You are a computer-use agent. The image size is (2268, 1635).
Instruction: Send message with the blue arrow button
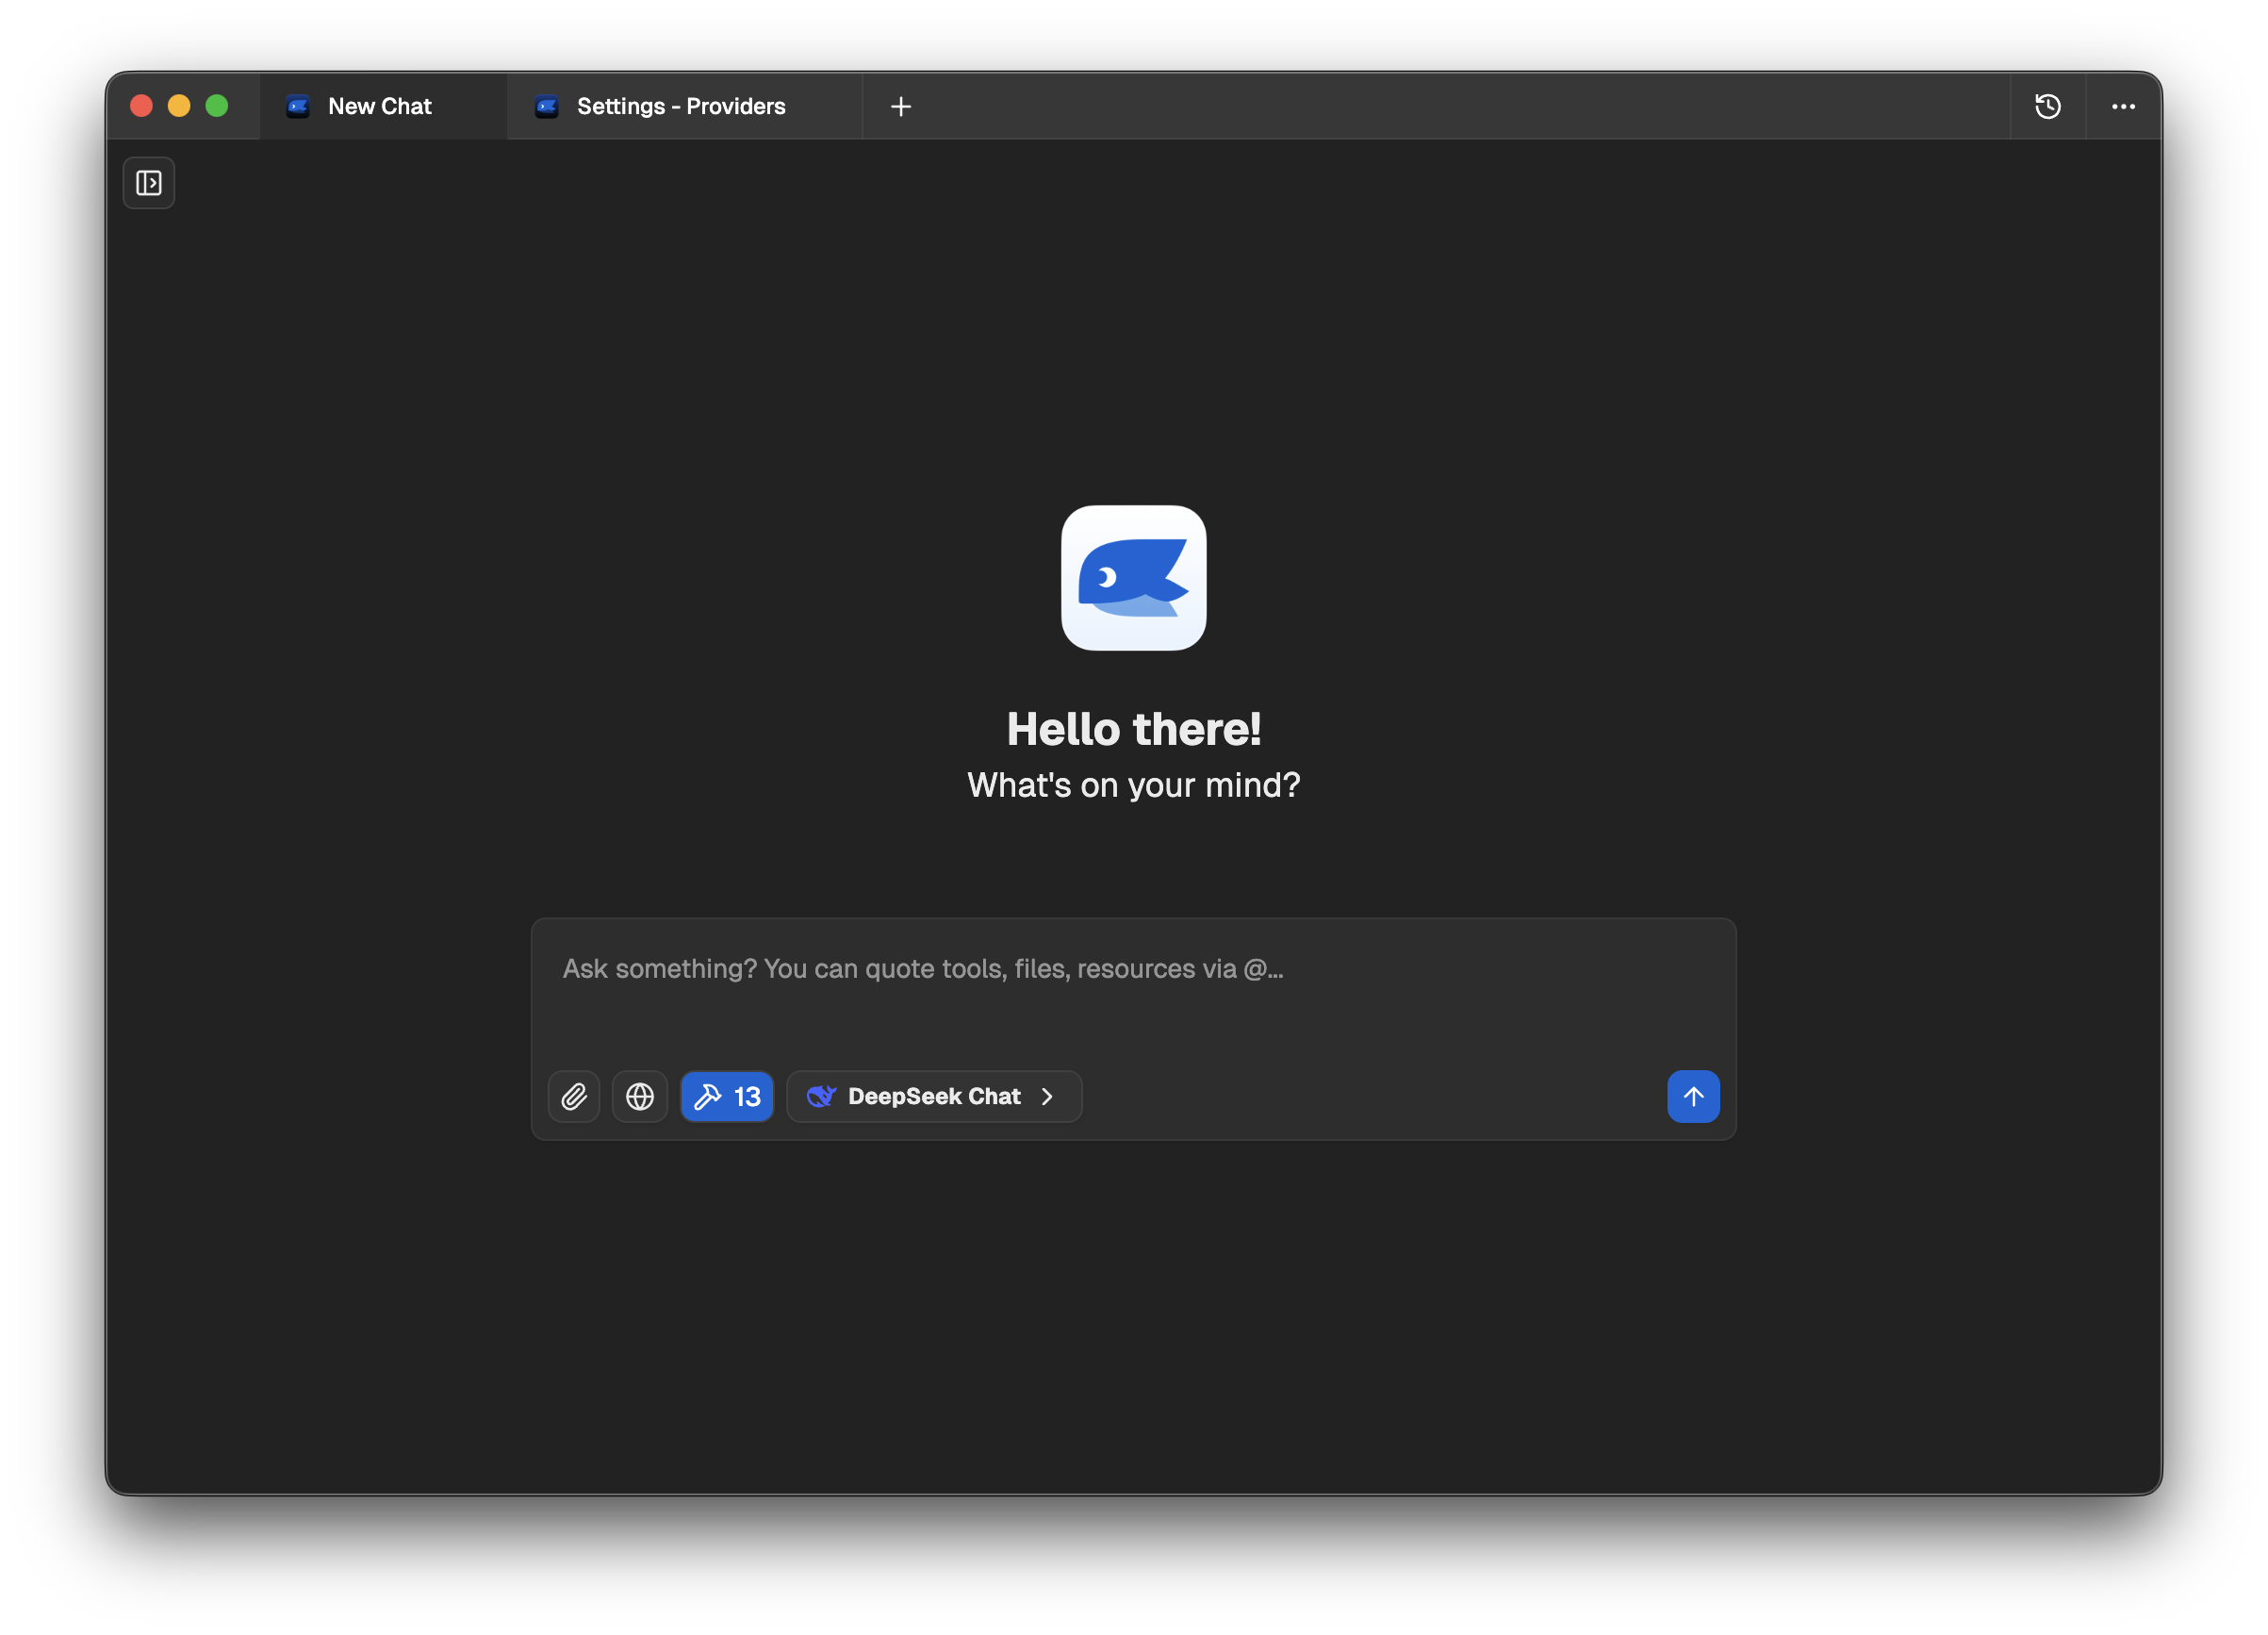point(1692,1097)
